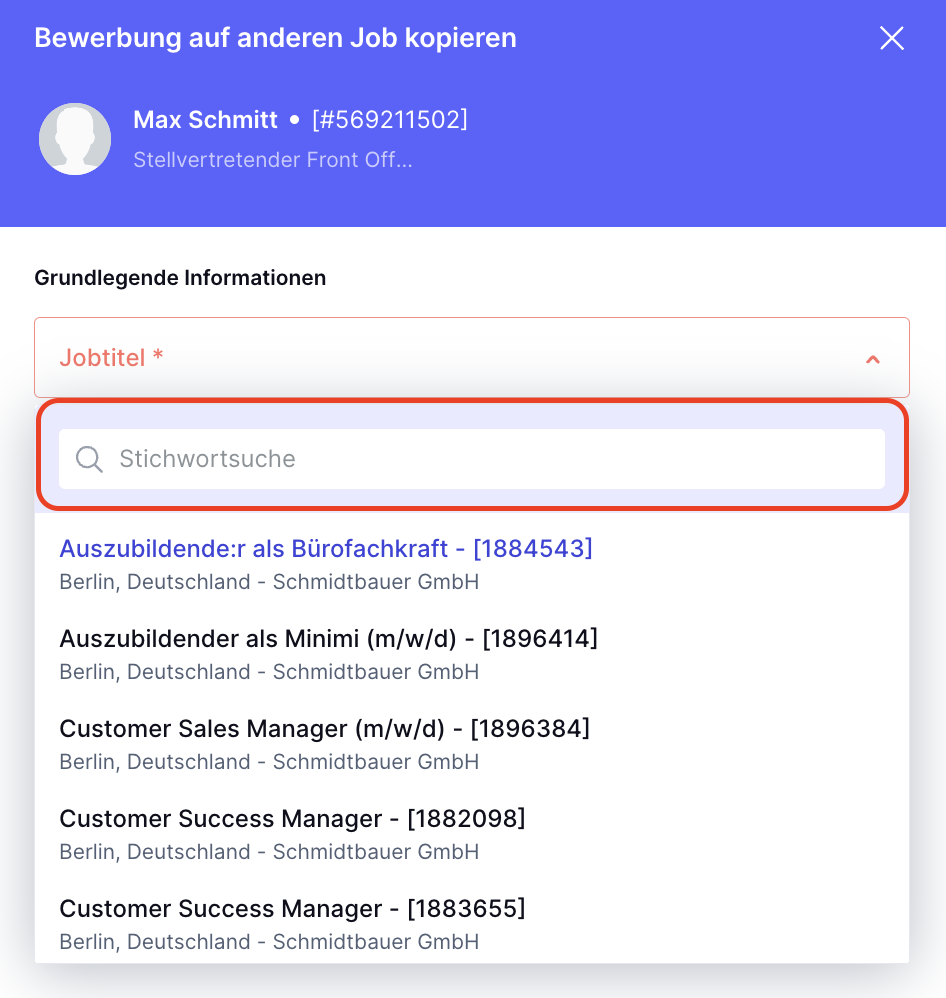This screenshot has height=998, width=946.
Task: Focus the Stichwortsuche search field
Action: [472, 459]
